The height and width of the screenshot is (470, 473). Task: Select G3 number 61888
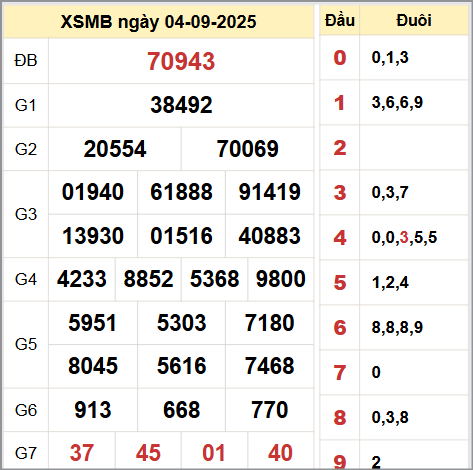(181, 192)
